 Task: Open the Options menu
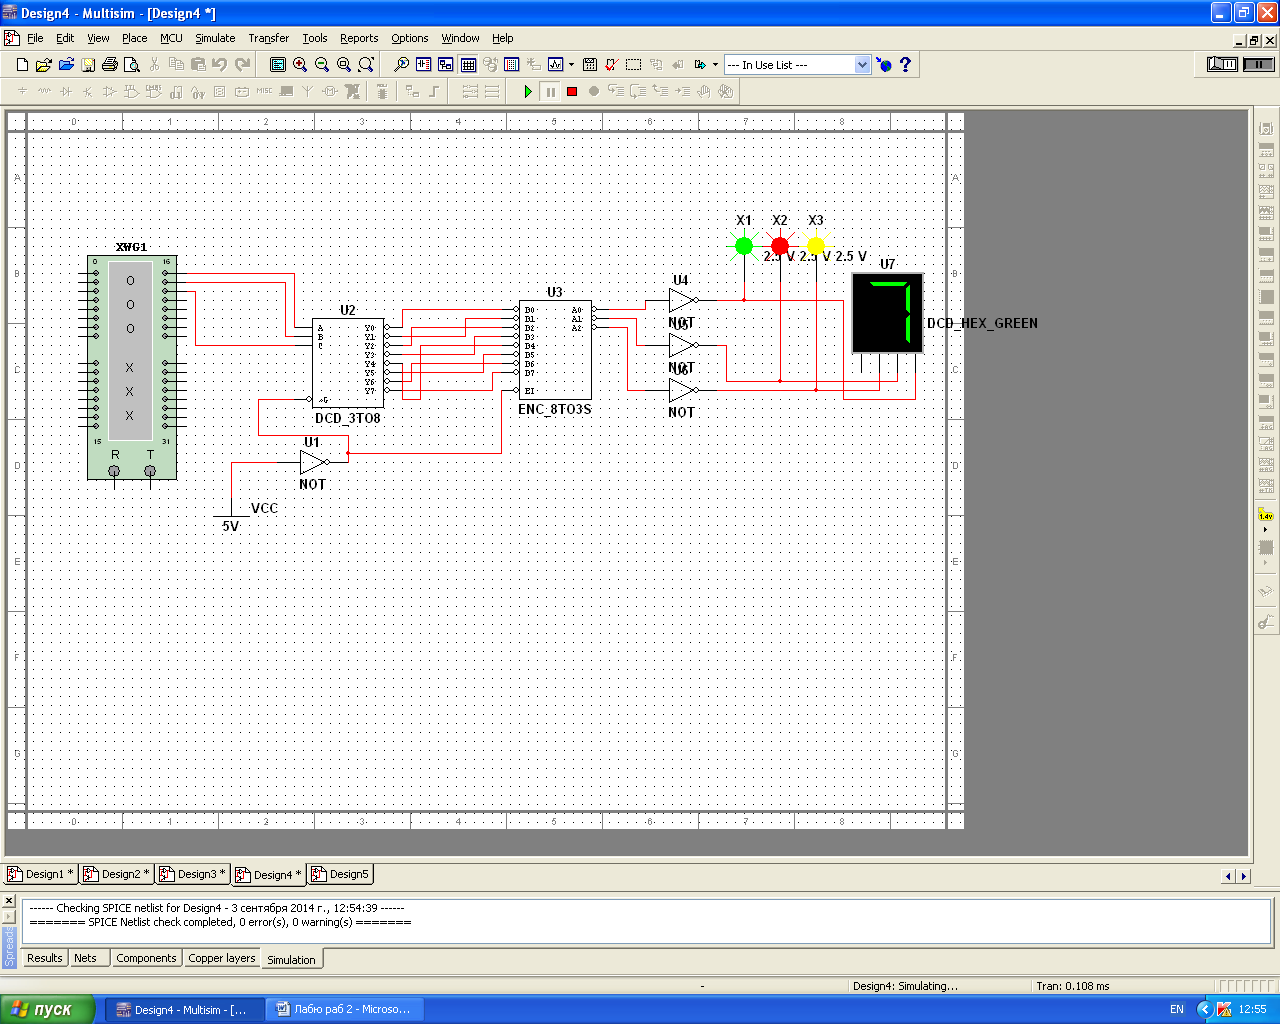[409, 38]
